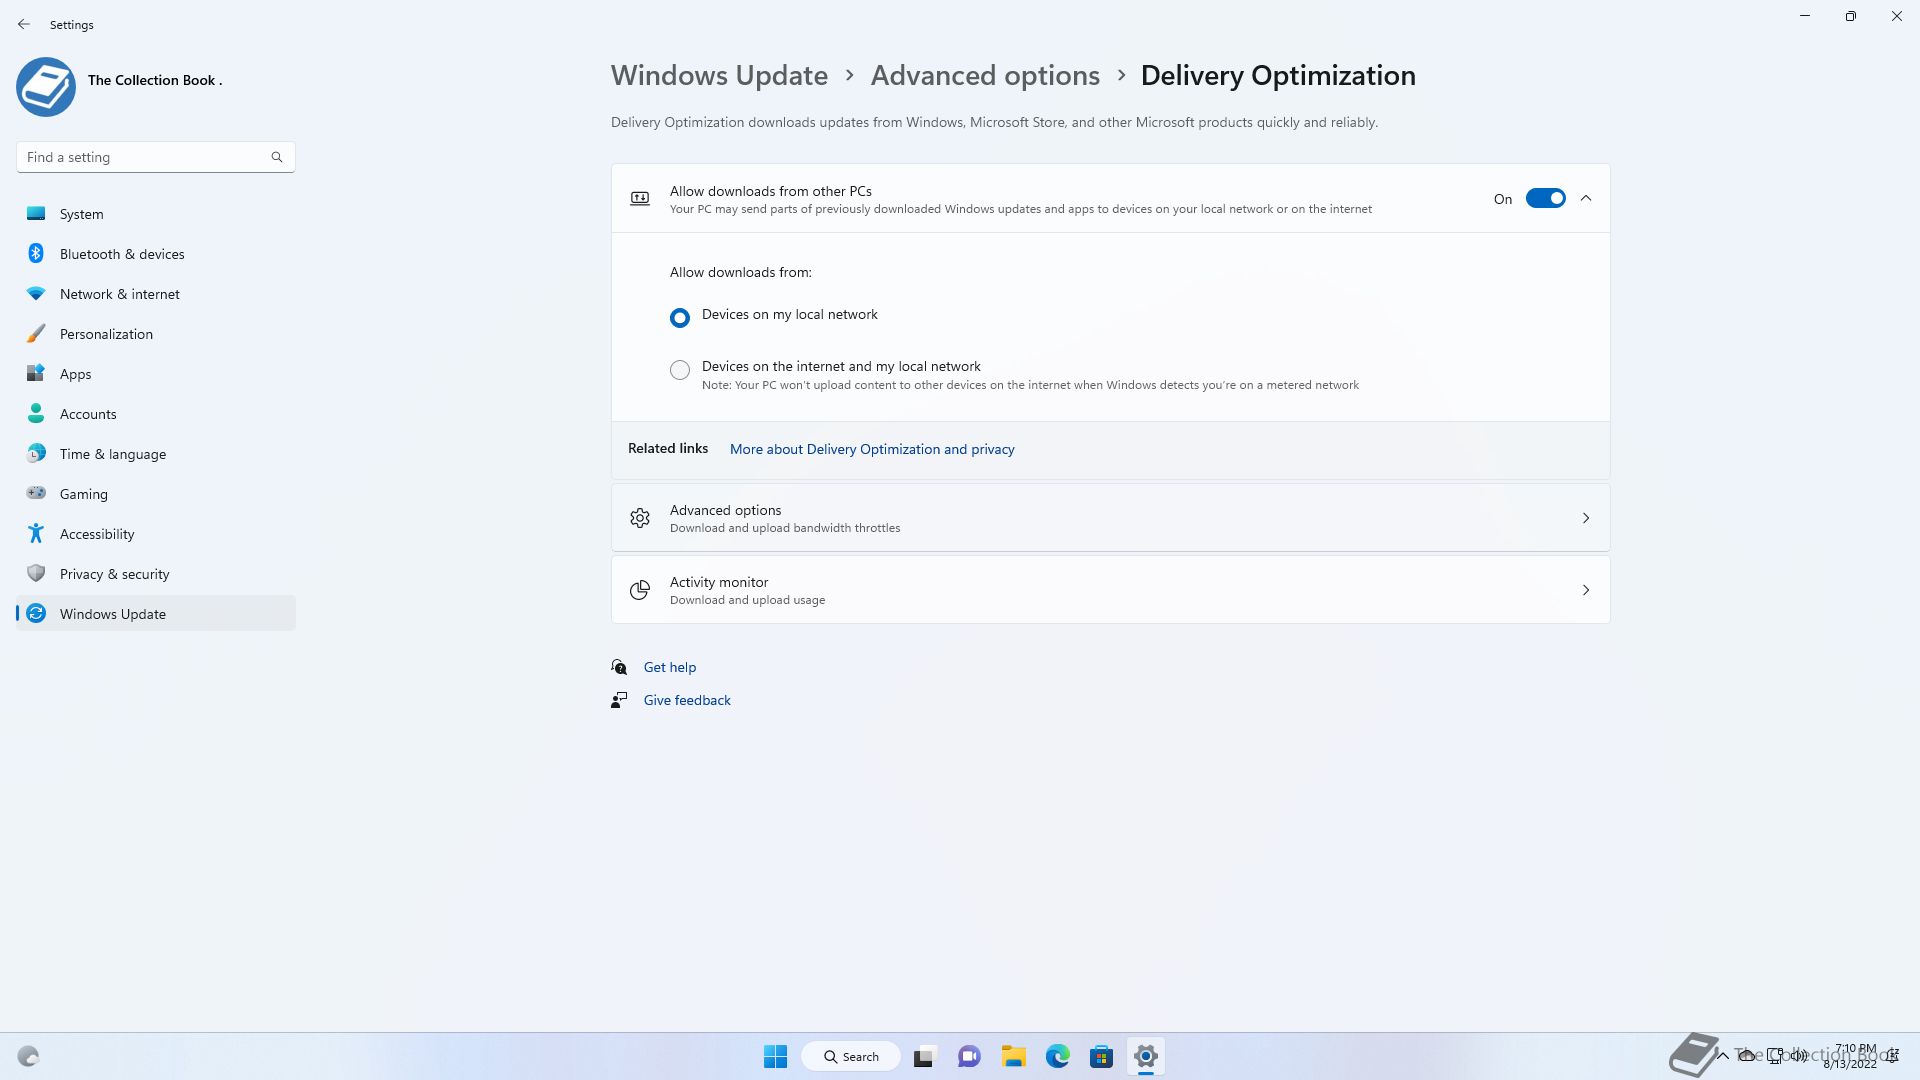Click the Accessibility figure icon

tap(36, 533)
